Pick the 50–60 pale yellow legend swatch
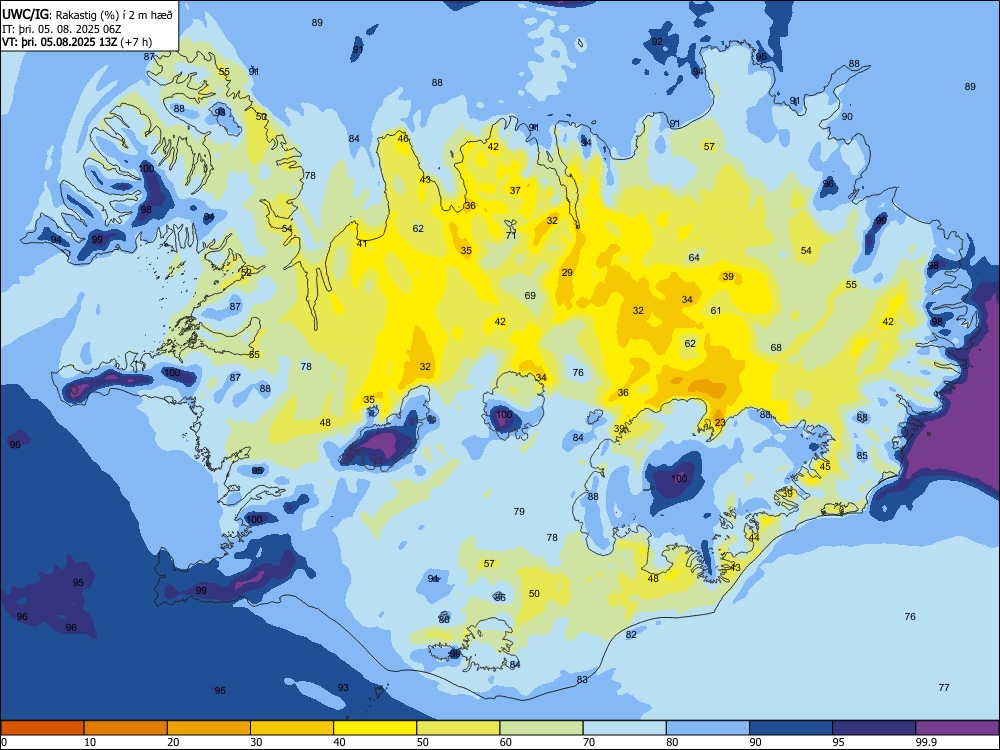Screen dimensions: 1000x750 pyautogui.click(x=458, y=728)
